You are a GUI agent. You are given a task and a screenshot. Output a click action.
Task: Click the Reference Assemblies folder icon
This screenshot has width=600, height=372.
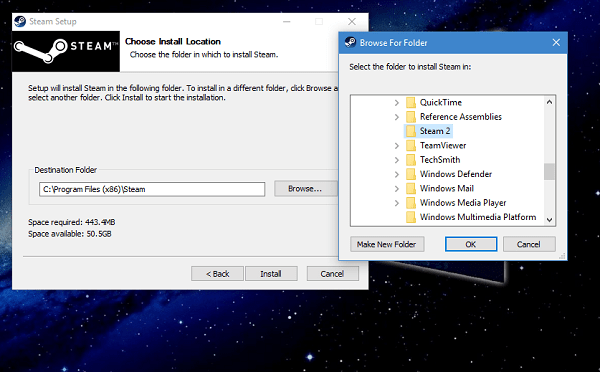[x=411, y=117]
